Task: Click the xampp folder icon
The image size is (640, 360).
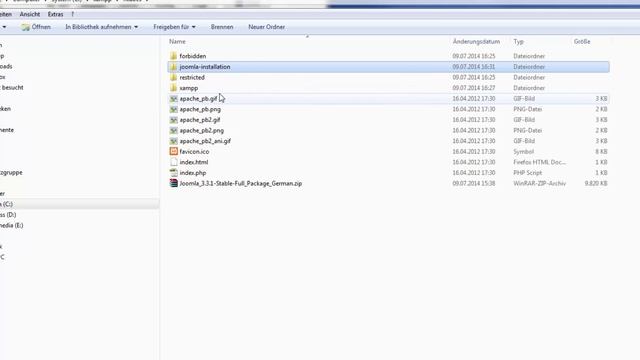Action: (x=173, y=88)
